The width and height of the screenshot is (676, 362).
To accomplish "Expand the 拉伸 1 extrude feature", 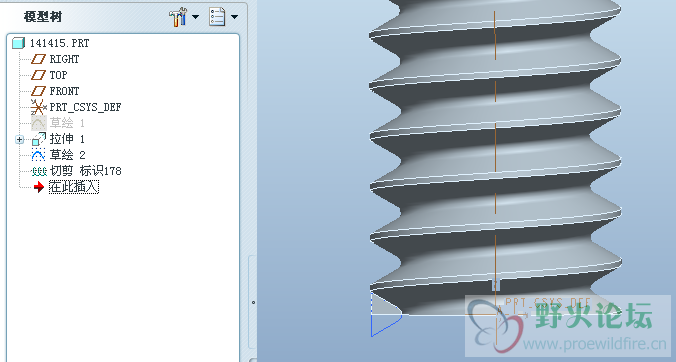I will (x=19, y=139).
